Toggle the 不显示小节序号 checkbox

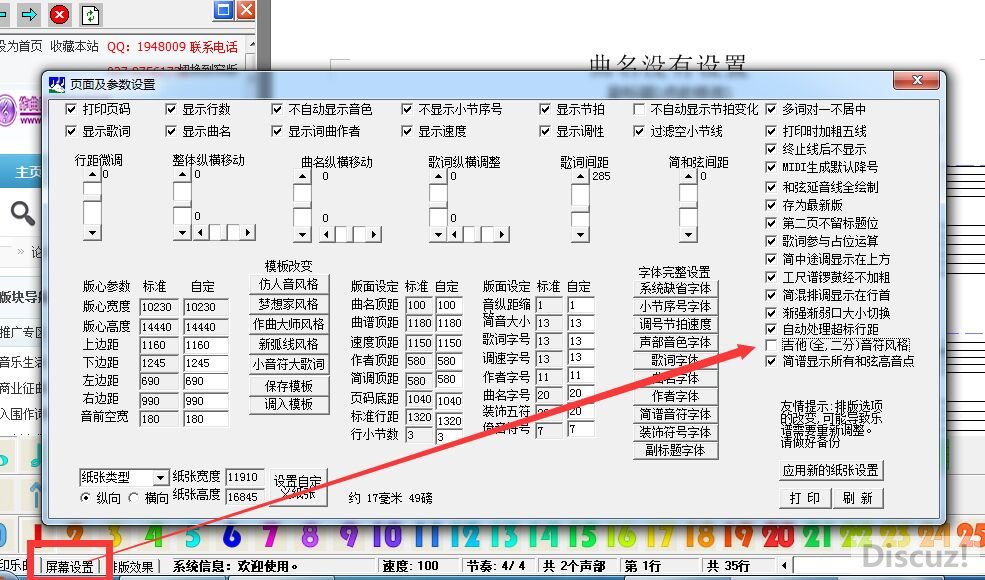[x=407, y=109]
